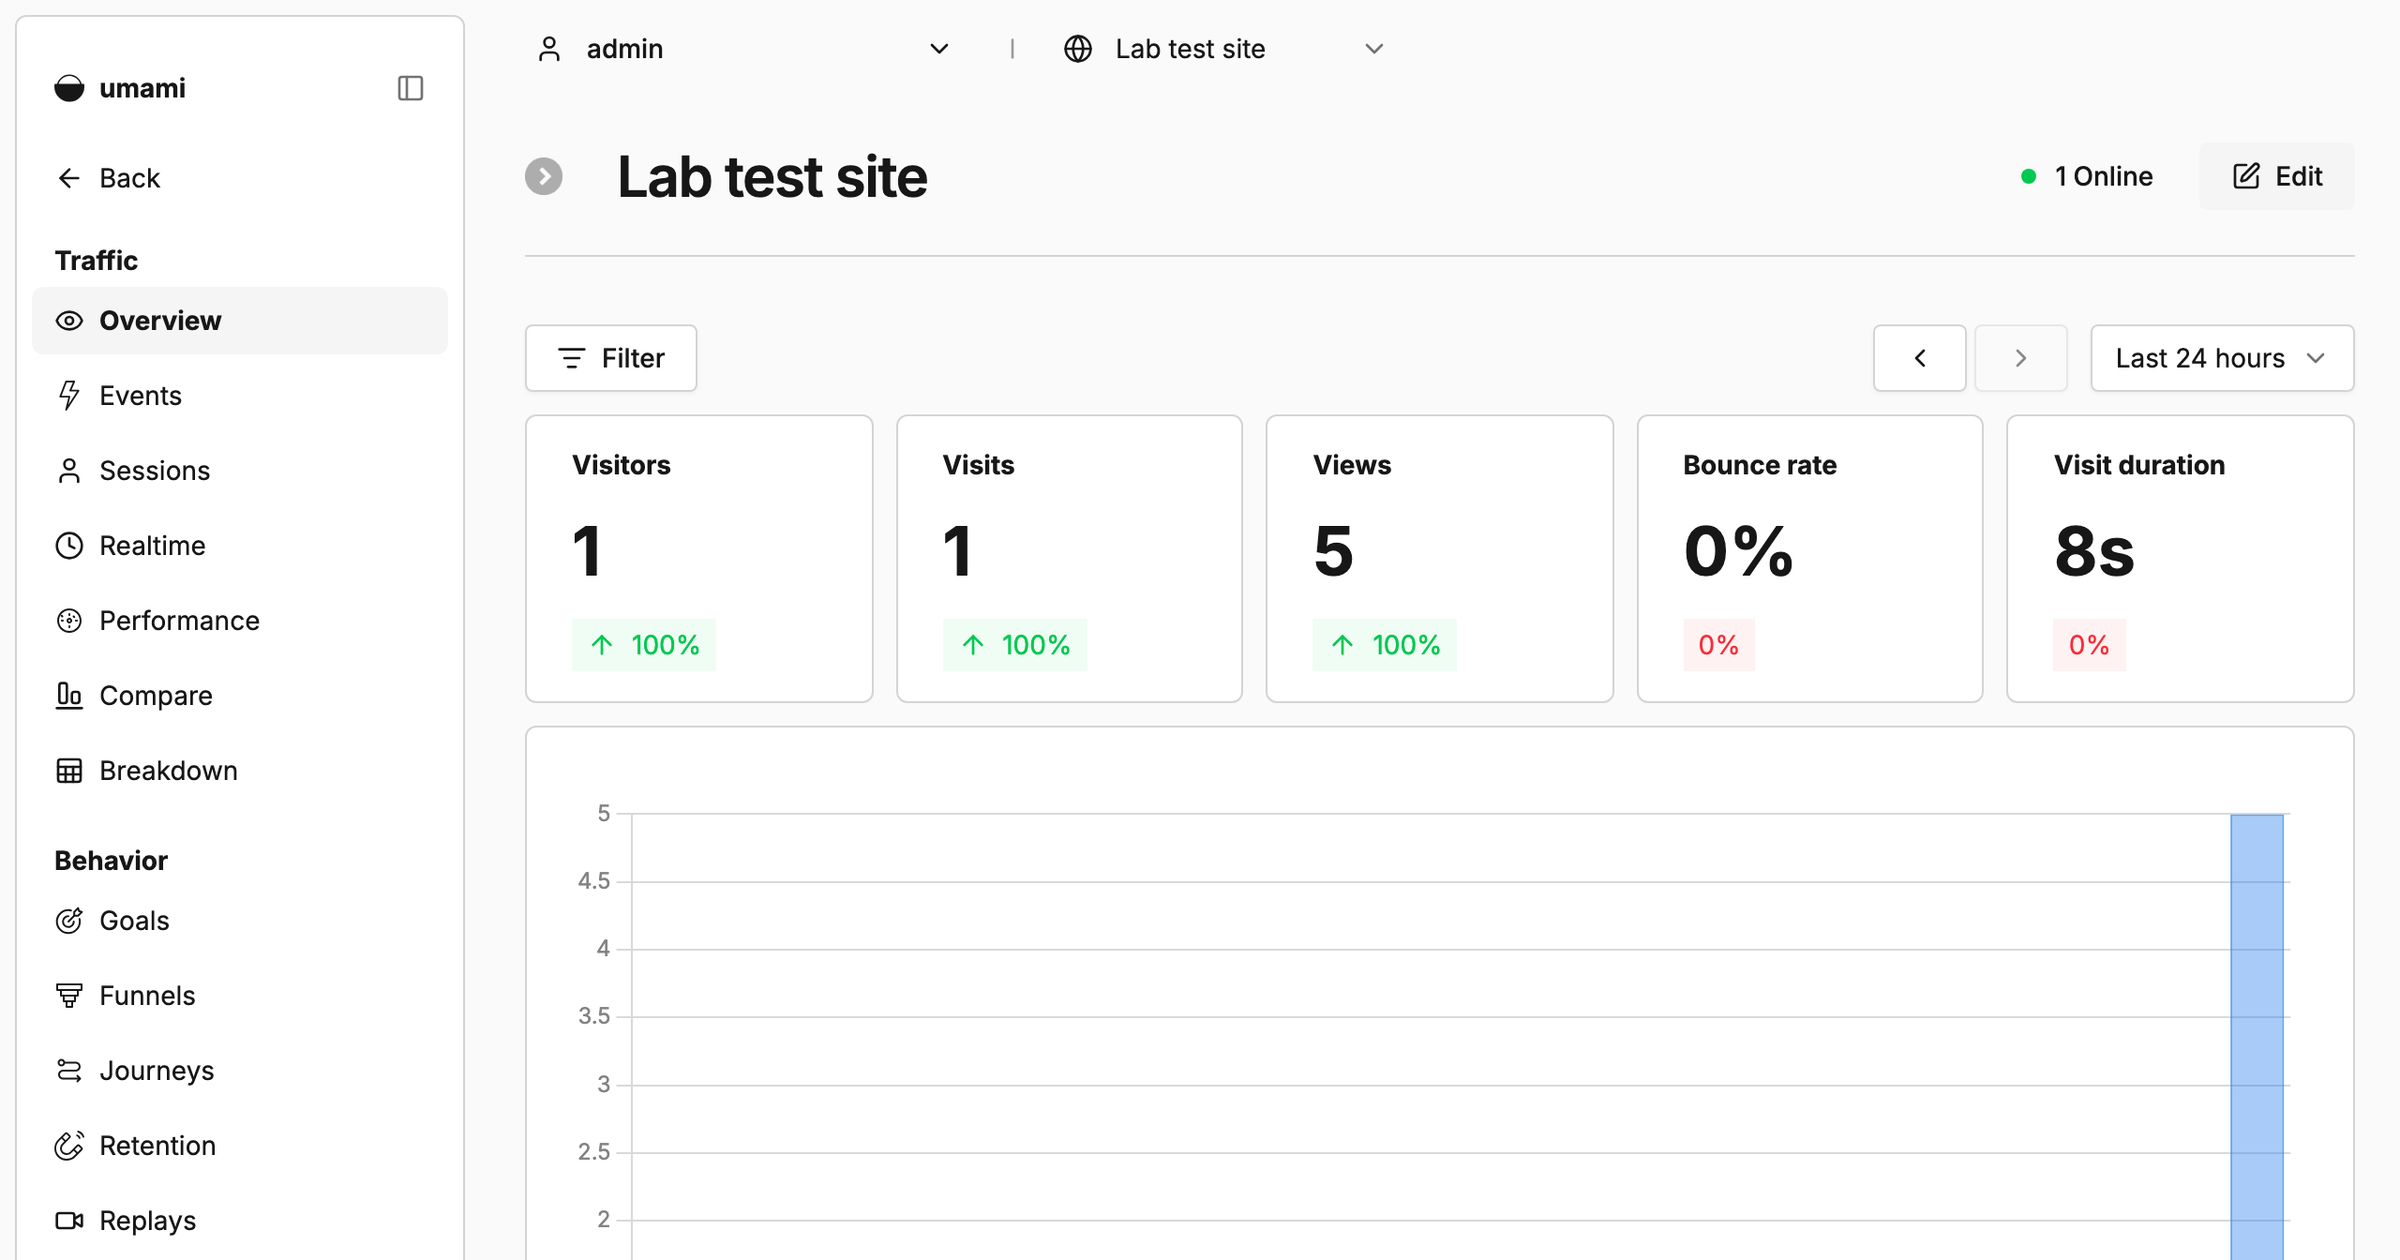Click the Goals target icon

pos(69,921)
